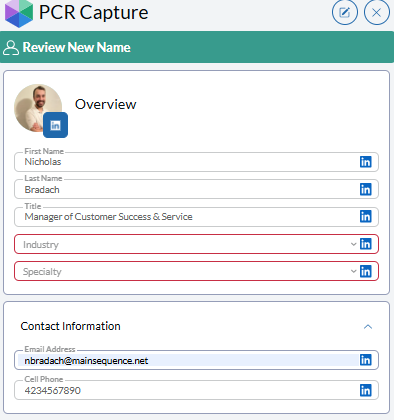Collapse the Contact Information section
The height and width of the screenshot is (420, 394).
coord(368,327)
